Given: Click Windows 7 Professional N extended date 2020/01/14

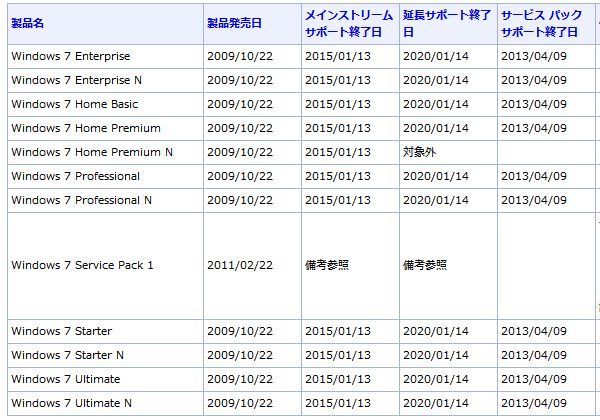Looking at the screenshot, I should [436, 200].
